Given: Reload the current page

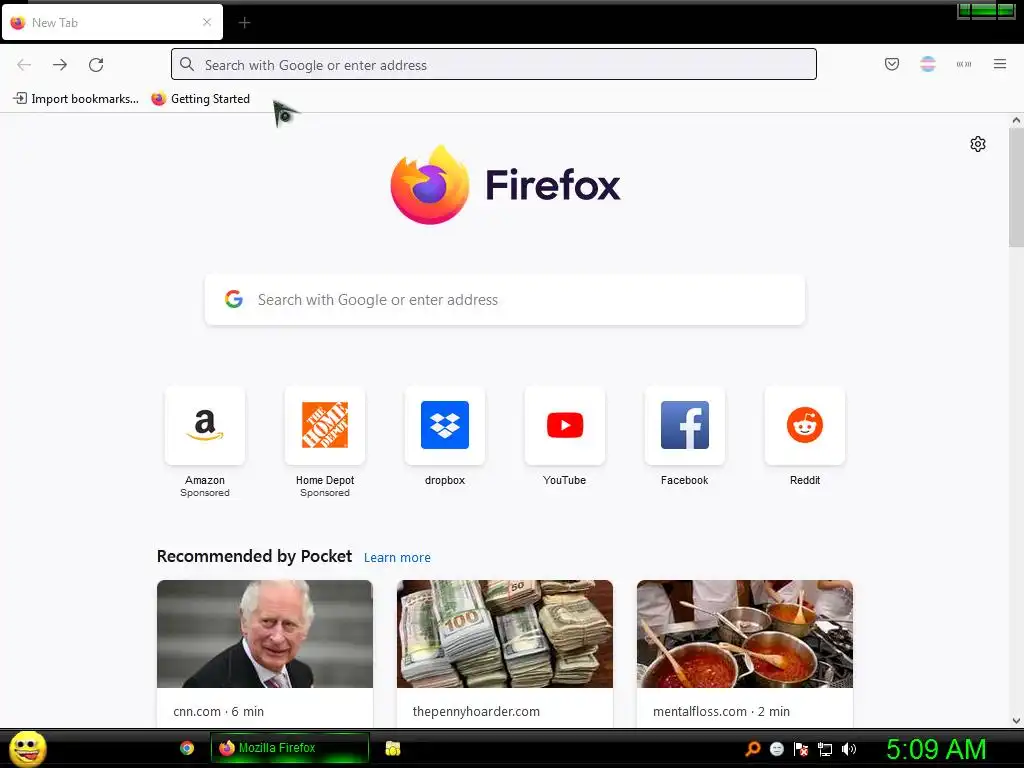Looking at the screenshot, I should point(96,65).
